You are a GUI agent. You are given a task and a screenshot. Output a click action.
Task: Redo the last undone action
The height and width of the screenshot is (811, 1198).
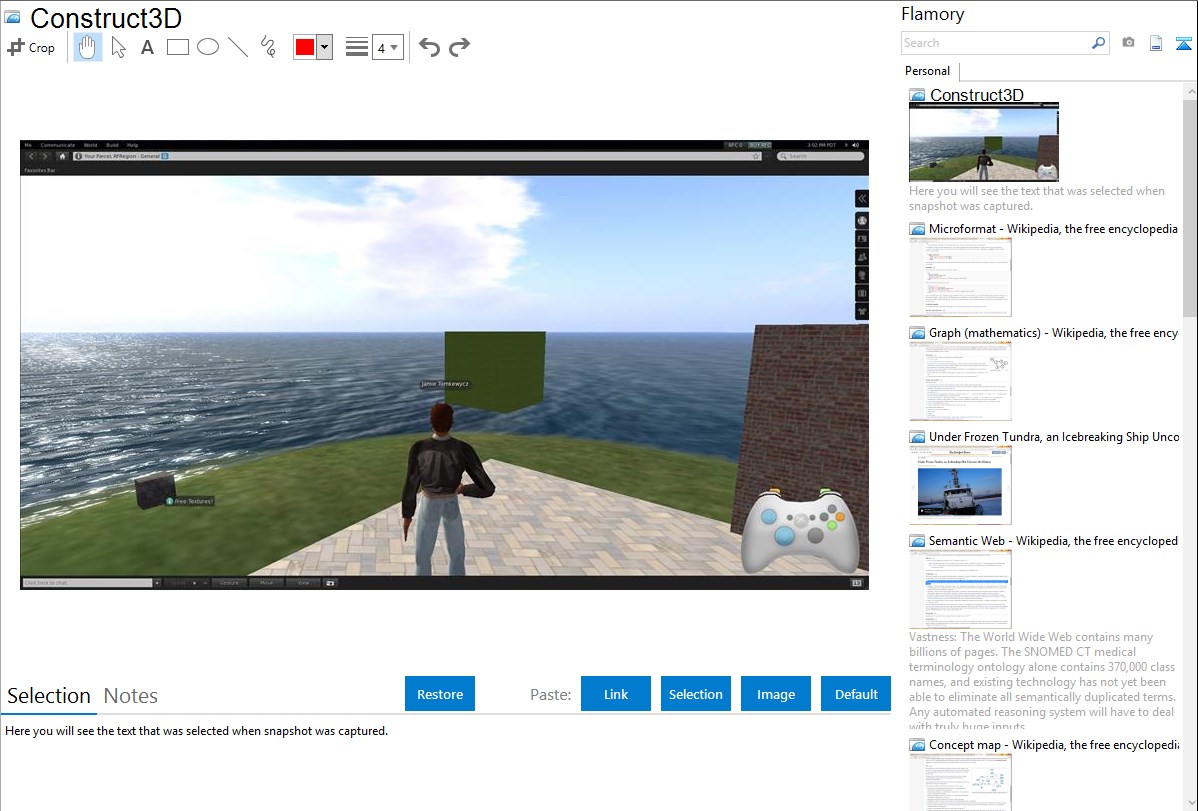(x=459, y=47)
